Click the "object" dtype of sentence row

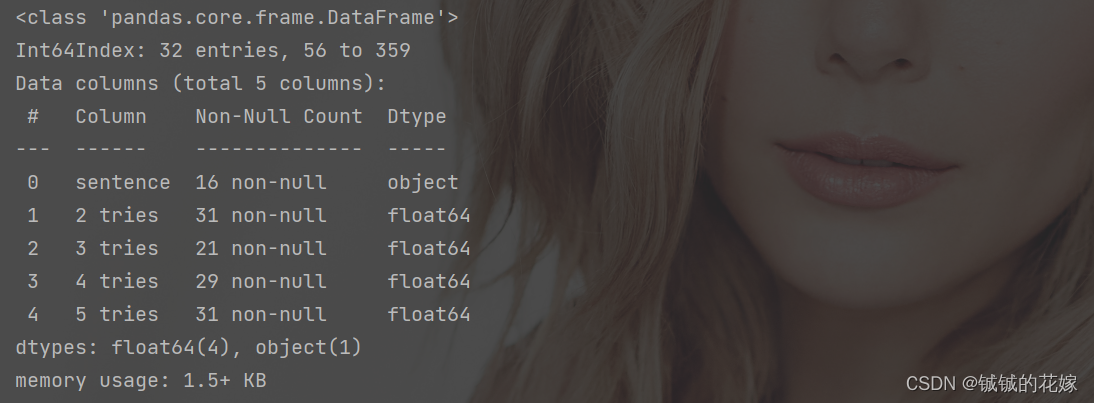423,182
